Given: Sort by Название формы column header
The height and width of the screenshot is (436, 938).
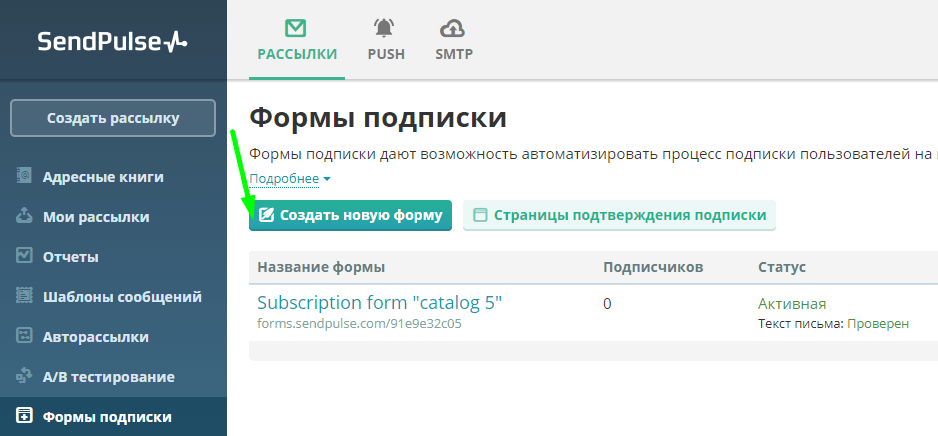Looking at the screenshot, I should click(321, 267).
